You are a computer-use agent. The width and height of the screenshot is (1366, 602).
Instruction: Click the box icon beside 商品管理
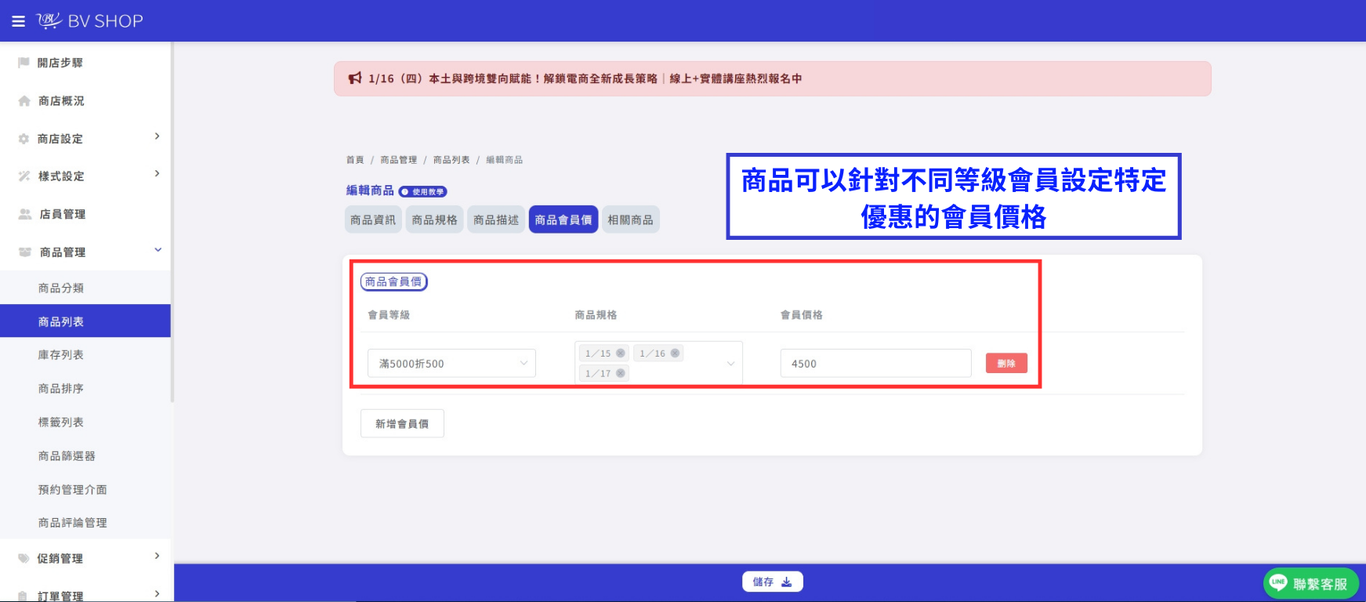(x=25, y=252)
